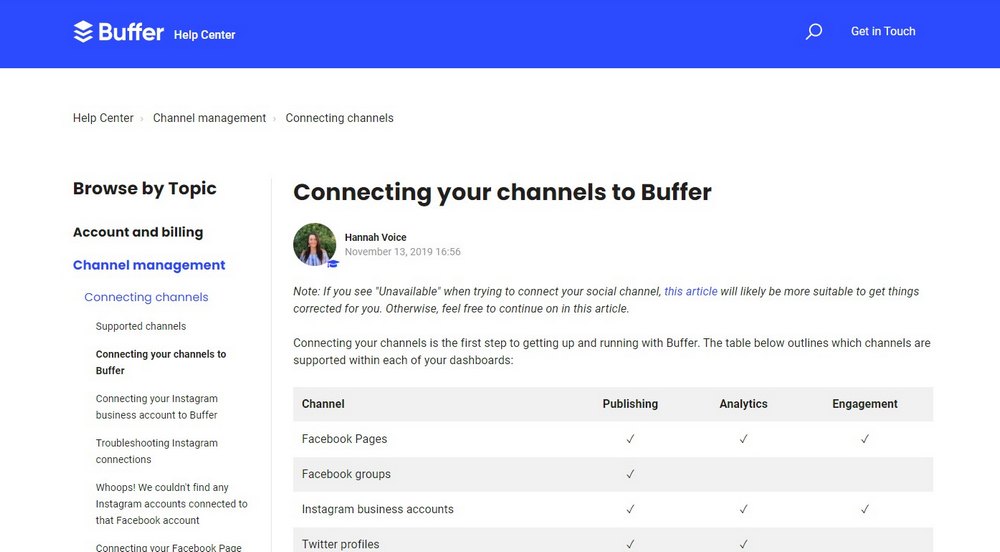Click the Browse by Topic heading

[145, 189]
